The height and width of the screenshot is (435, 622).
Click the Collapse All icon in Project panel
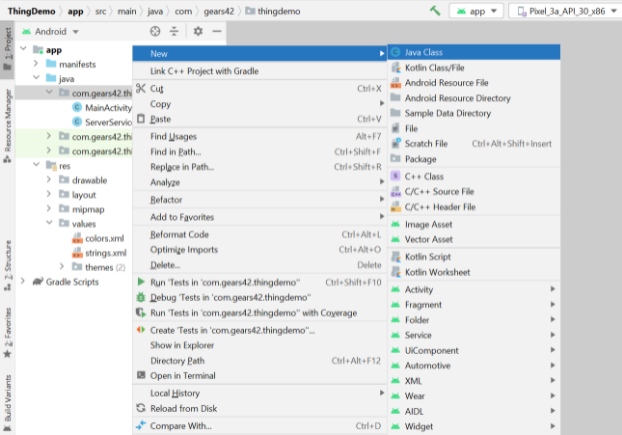pos(174,31)
